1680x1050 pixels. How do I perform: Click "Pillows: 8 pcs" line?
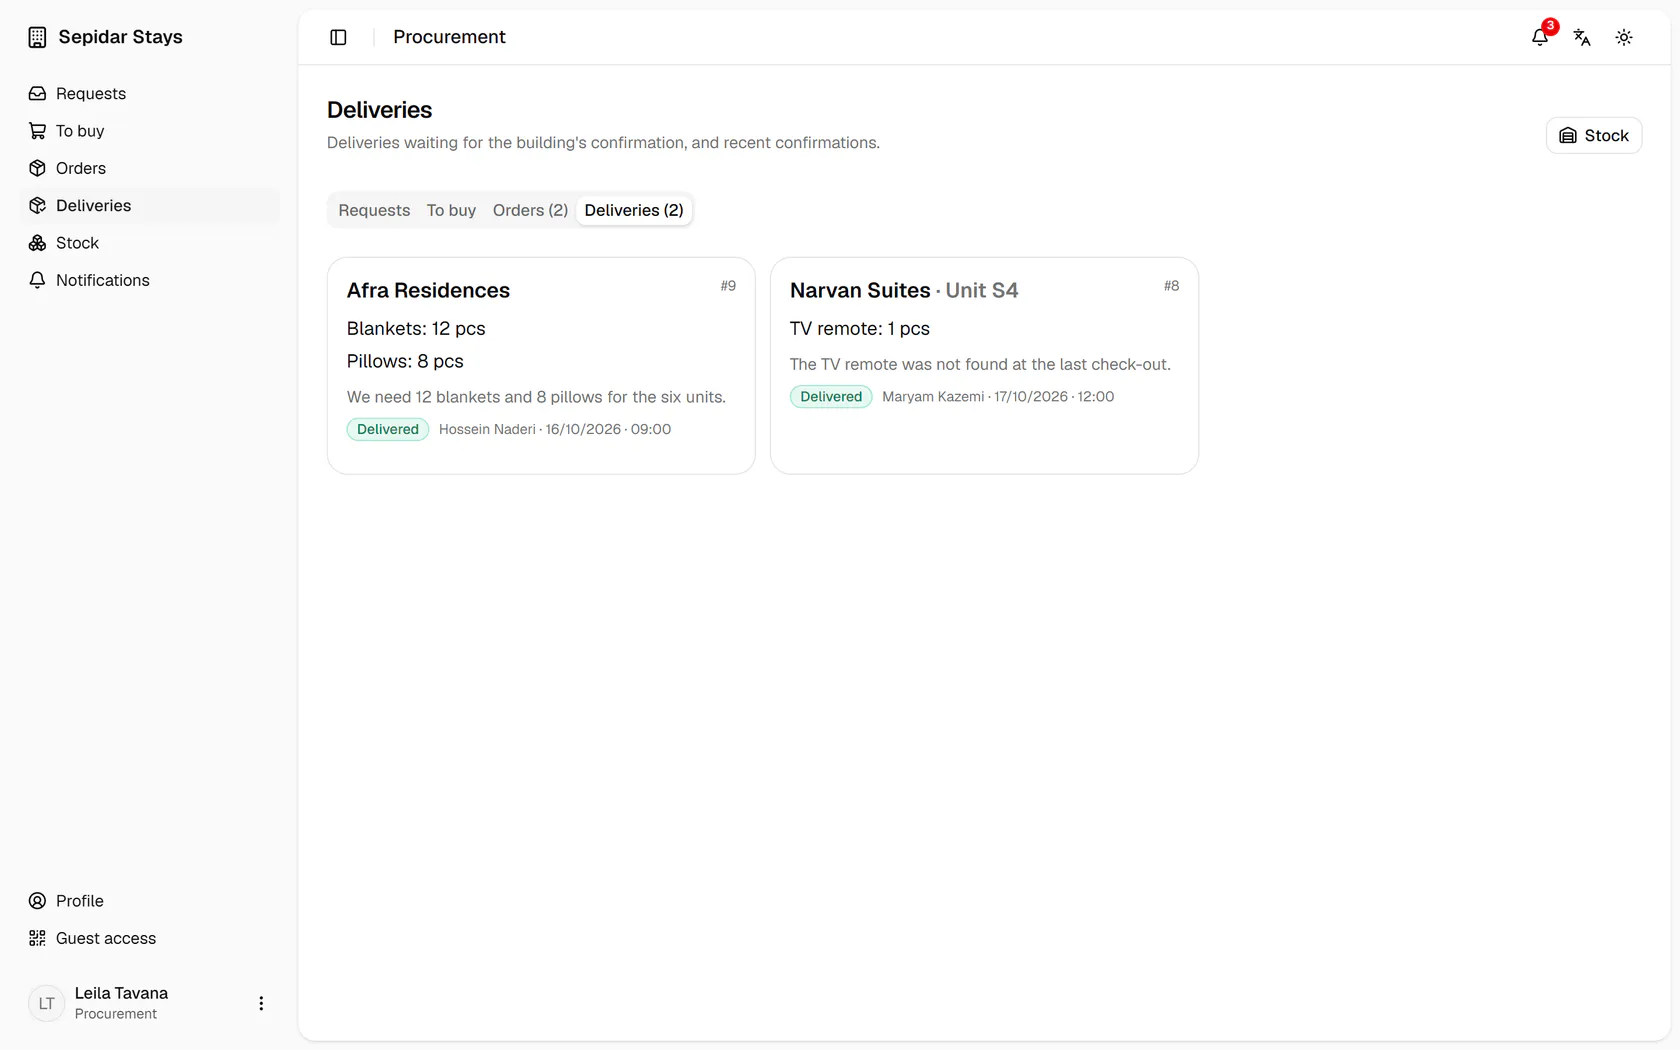tap(405, 361)
